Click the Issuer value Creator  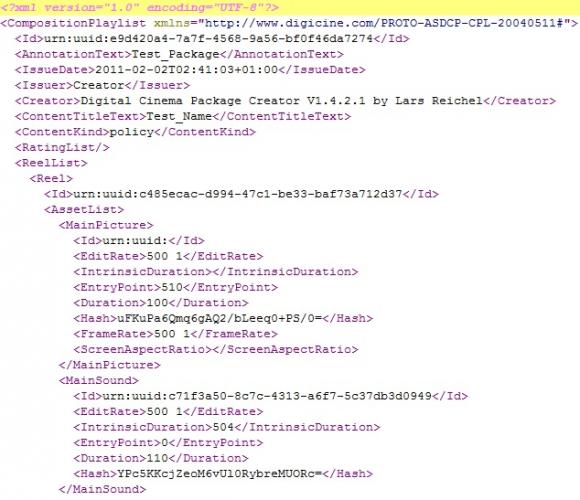[98, 85]
